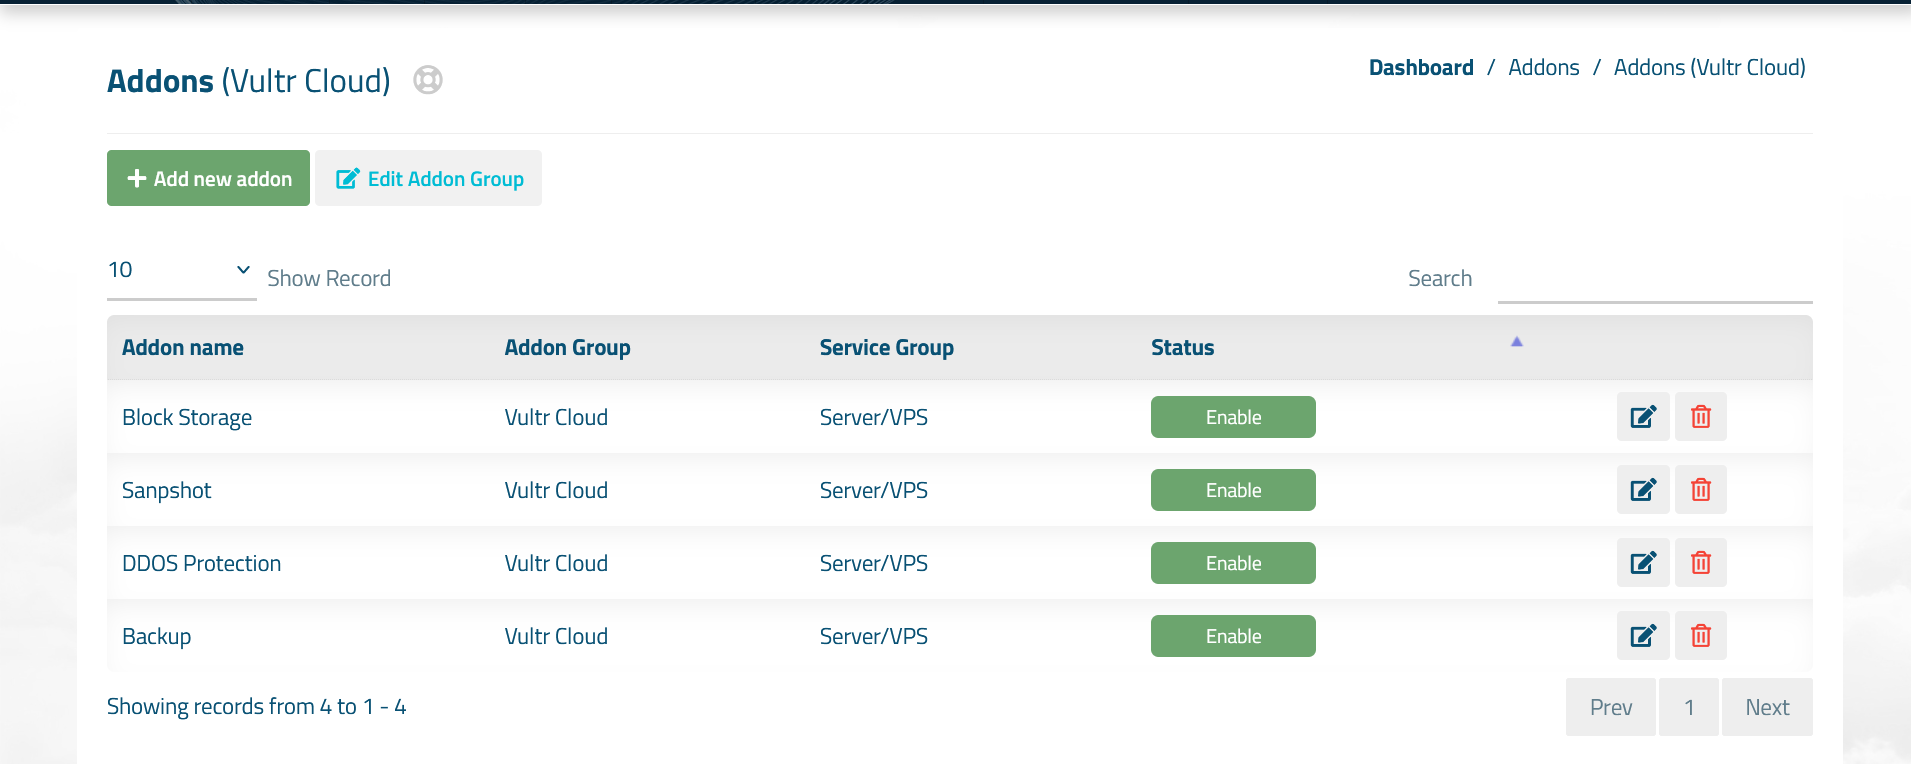The height and width of the screenshot is (764, 1911).
Task: Select the Sanpshot name cell
Action: tap(166, 491)
